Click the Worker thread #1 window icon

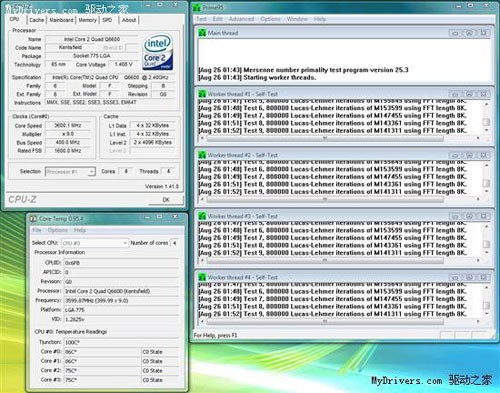202,94
